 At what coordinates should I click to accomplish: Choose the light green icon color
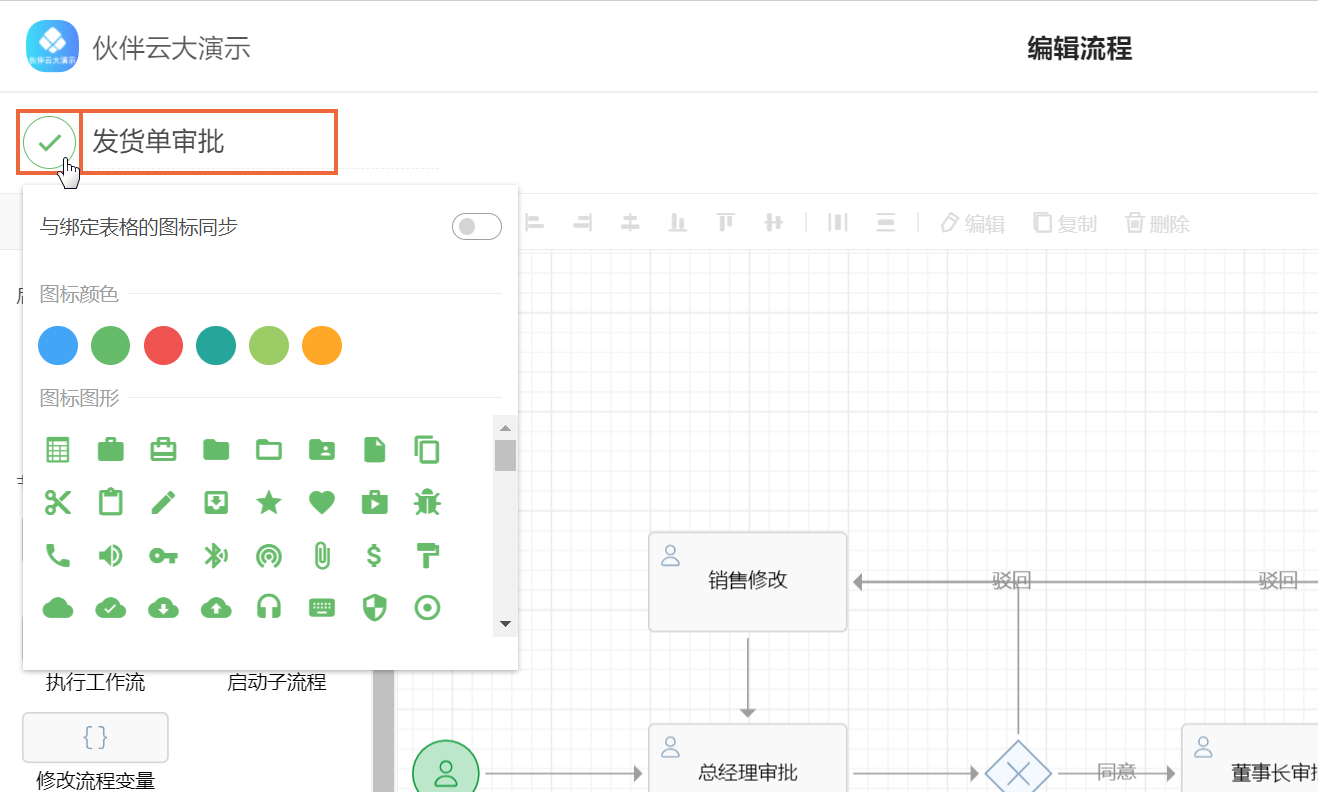click(269, 345)
